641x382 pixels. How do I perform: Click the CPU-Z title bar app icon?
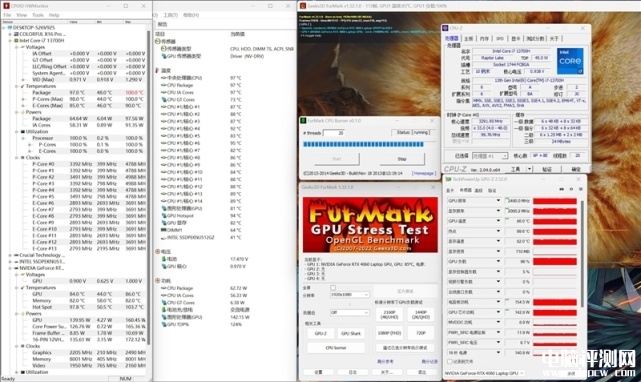(446, 28)
